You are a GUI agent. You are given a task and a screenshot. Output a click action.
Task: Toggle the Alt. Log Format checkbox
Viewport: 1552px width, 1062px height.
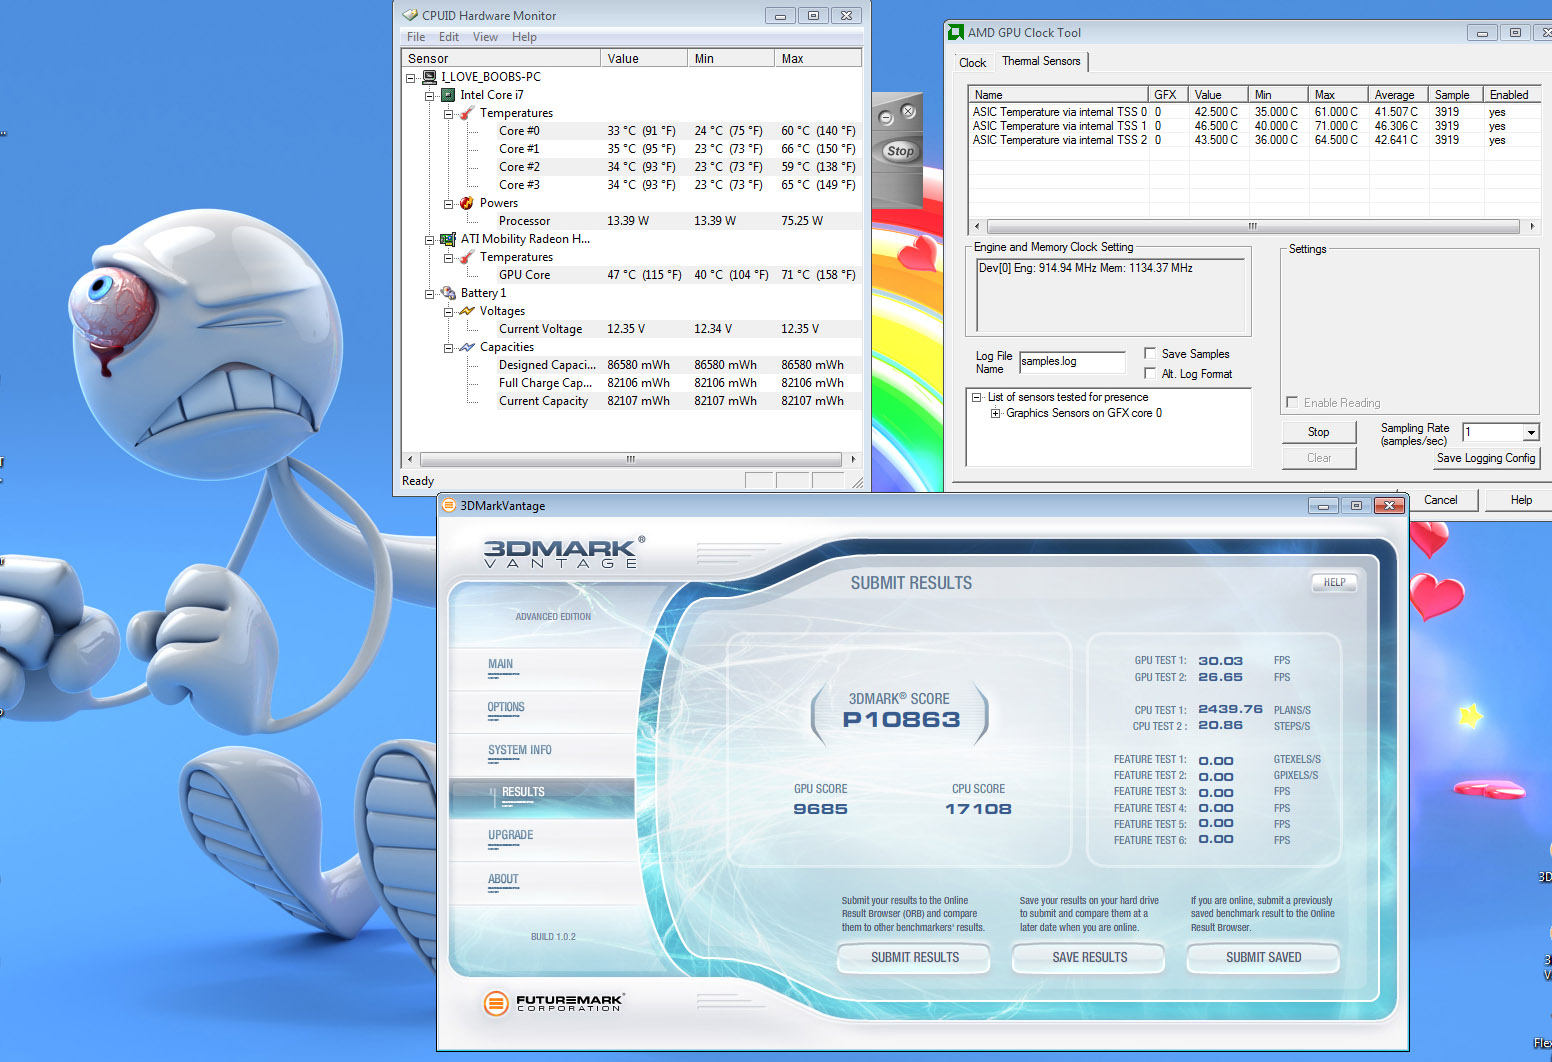1150,373
